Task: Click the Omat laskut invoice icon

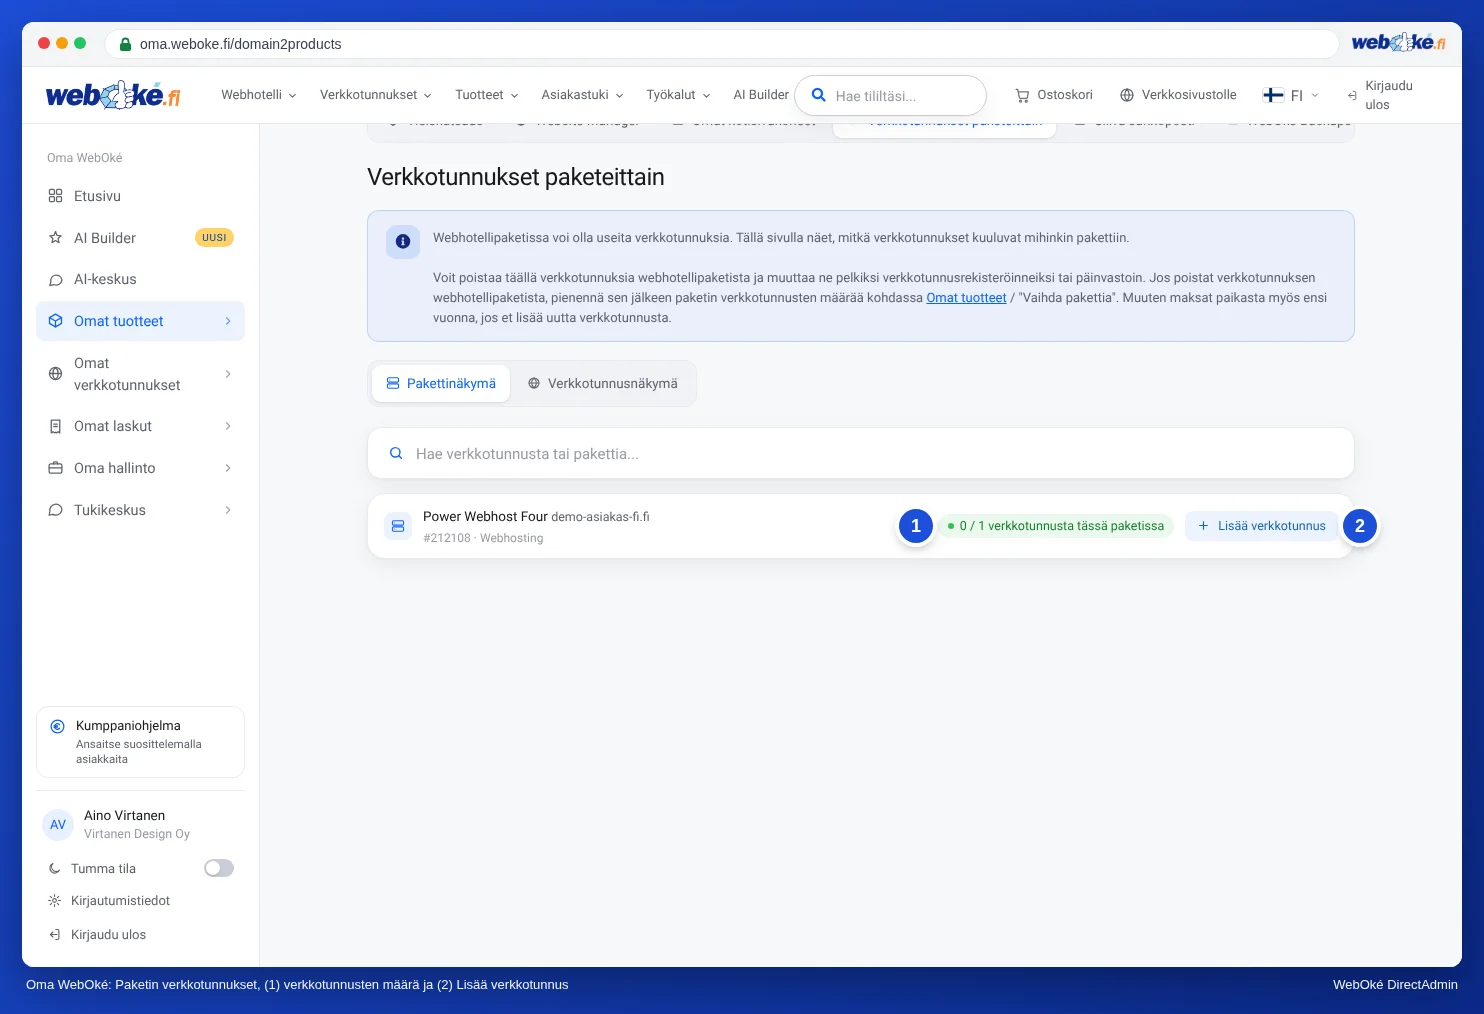Action: pyautogui.click(x=56, y=426)
